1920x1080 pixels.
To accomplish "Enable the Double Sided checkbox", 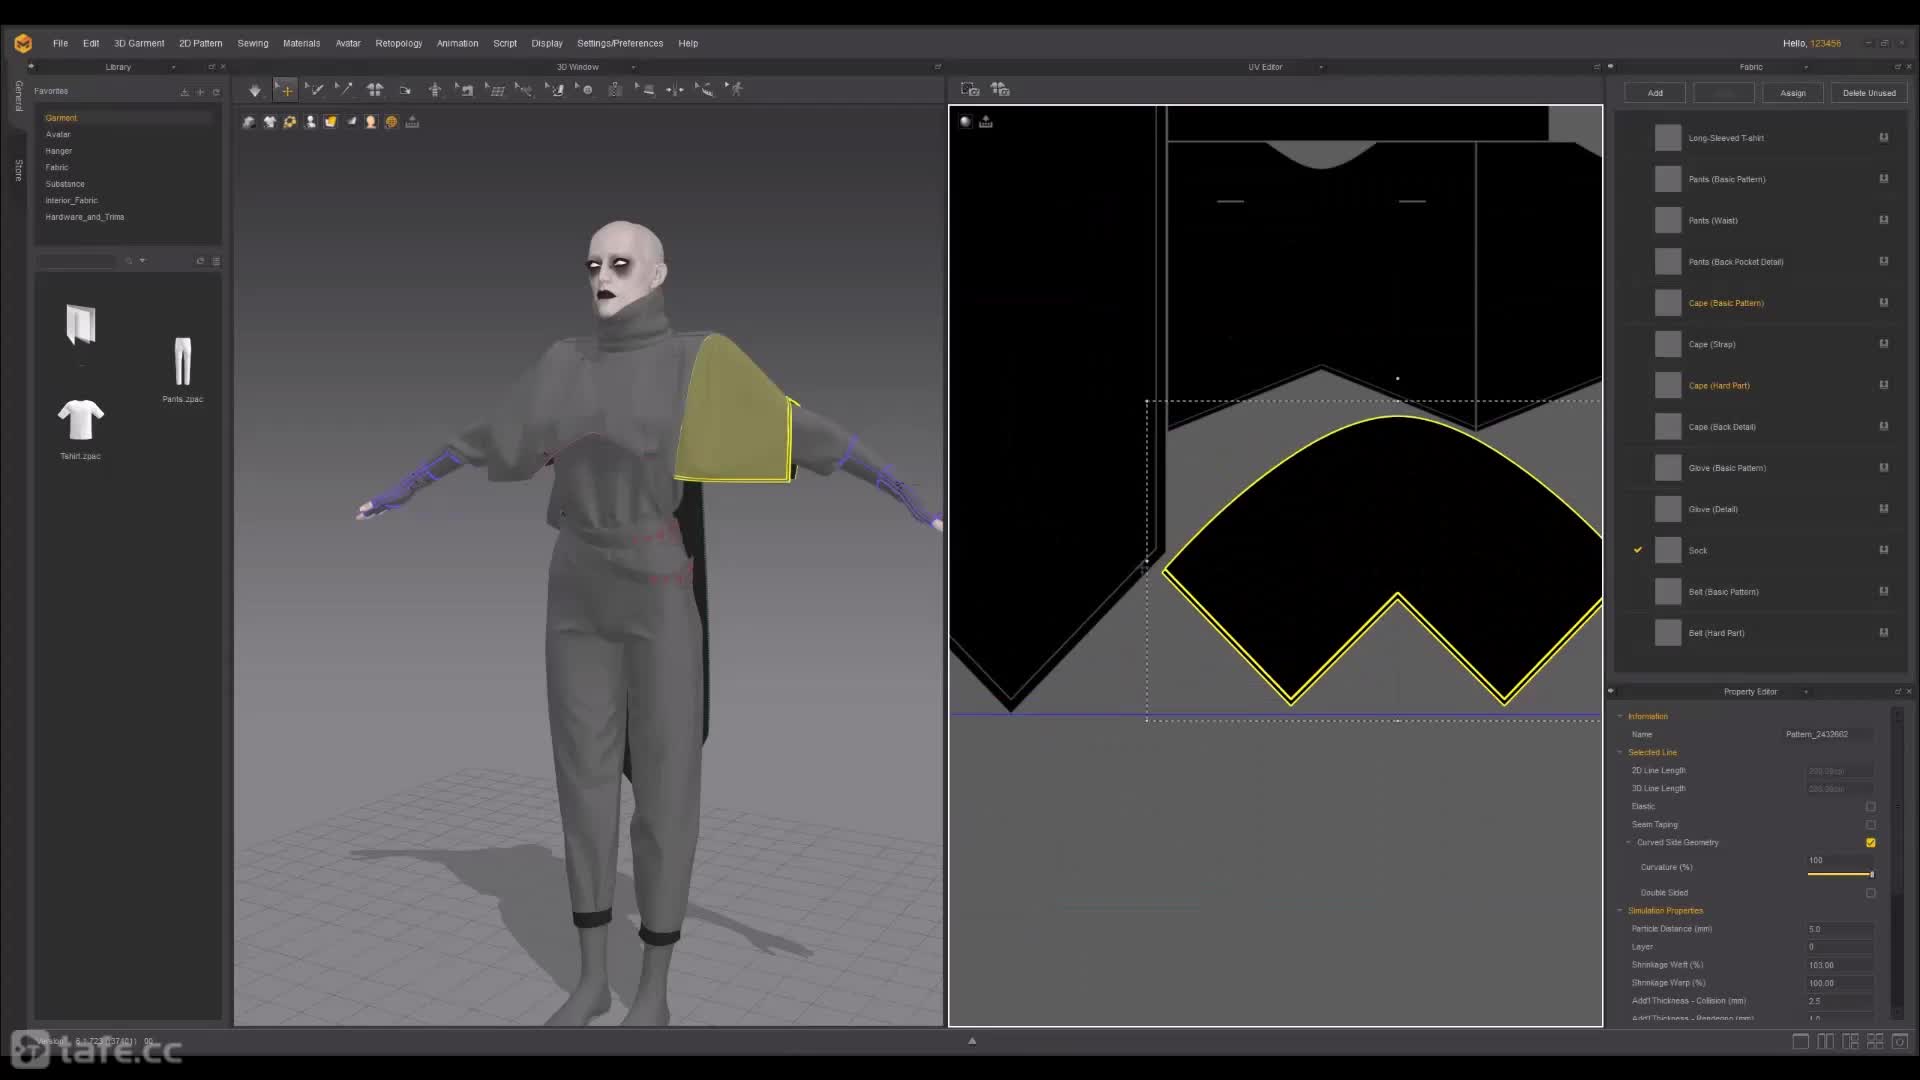I will 1870,893.
